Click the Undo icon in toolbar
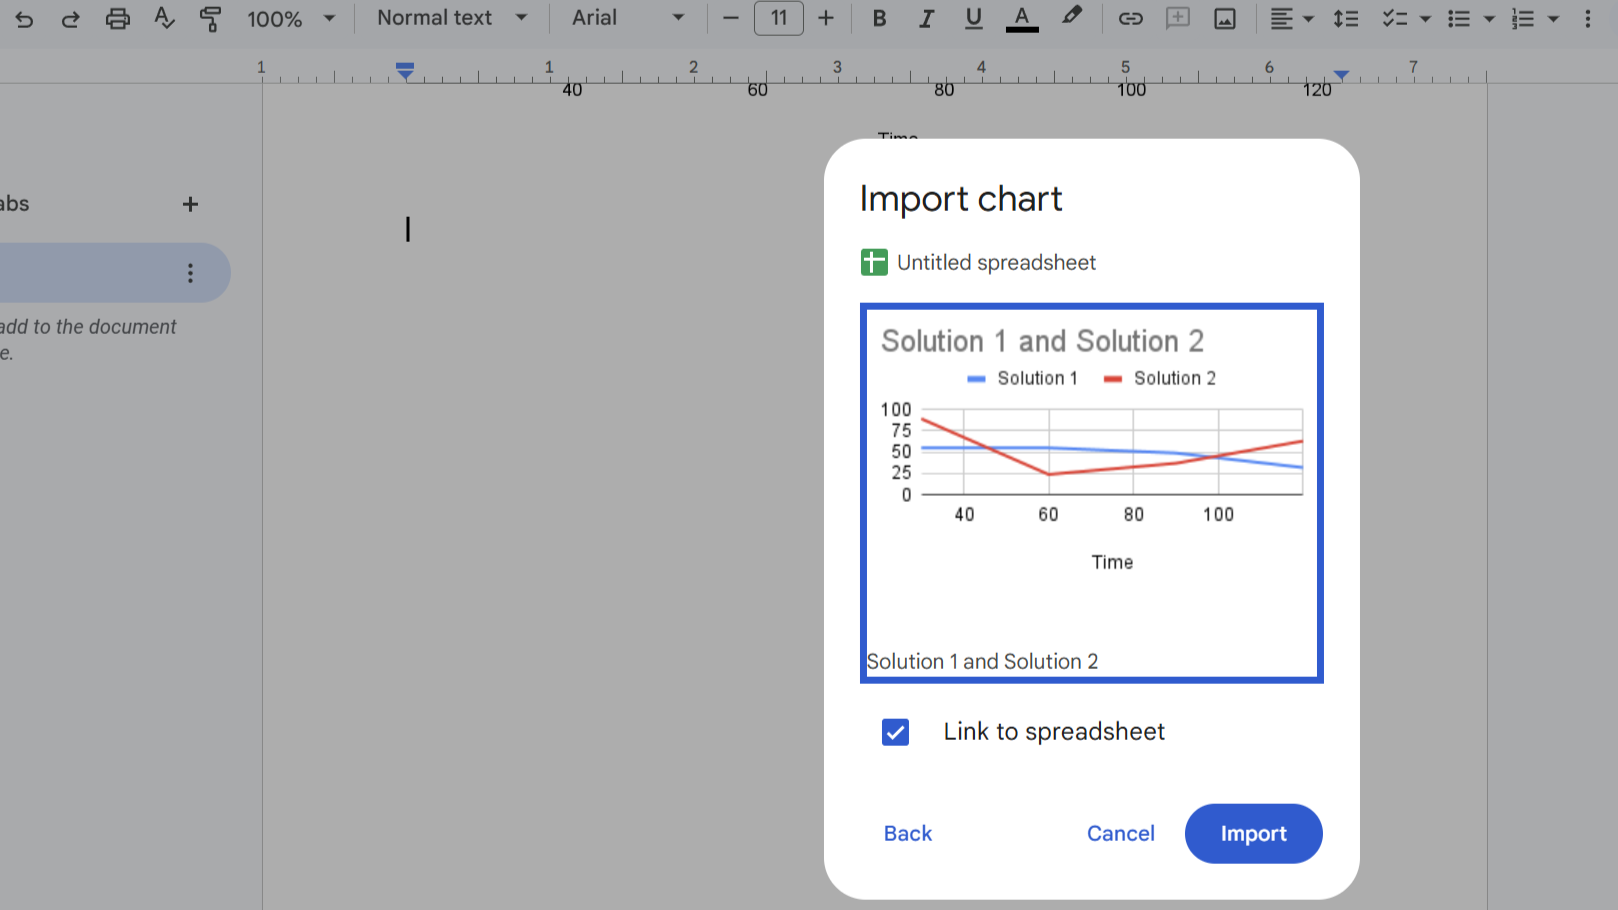The width and height of the screenshot is (1618, 910). click(x=24, y=19)
